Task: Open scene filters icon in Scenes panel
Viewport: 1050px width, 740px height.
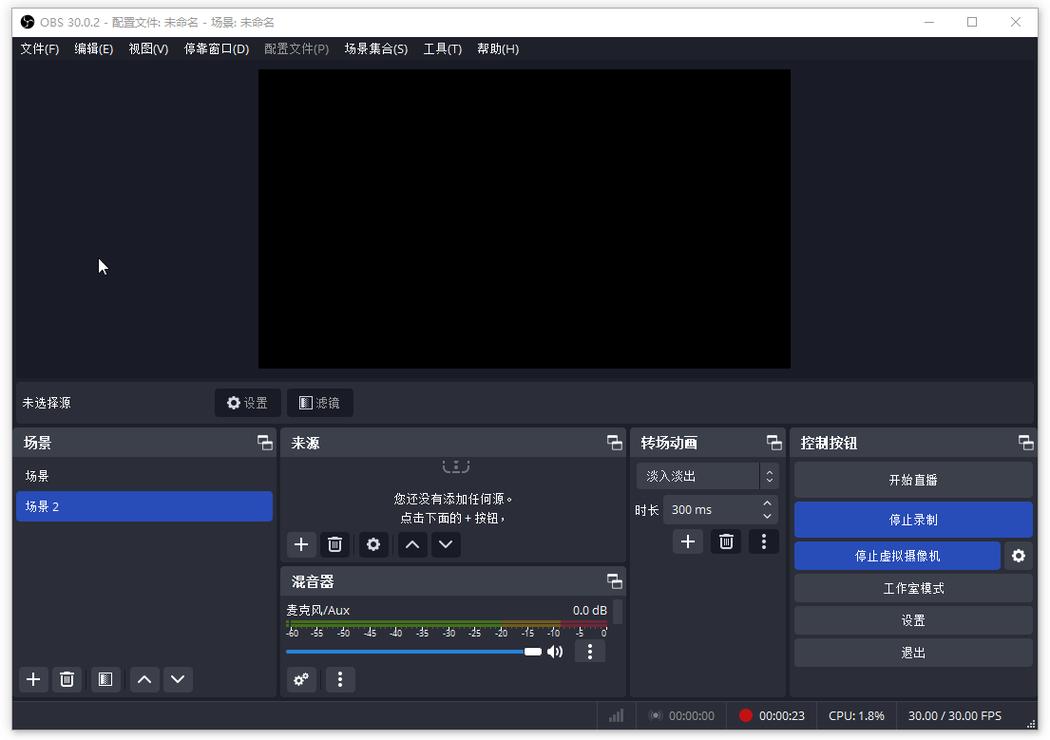Action: (105, 679)
